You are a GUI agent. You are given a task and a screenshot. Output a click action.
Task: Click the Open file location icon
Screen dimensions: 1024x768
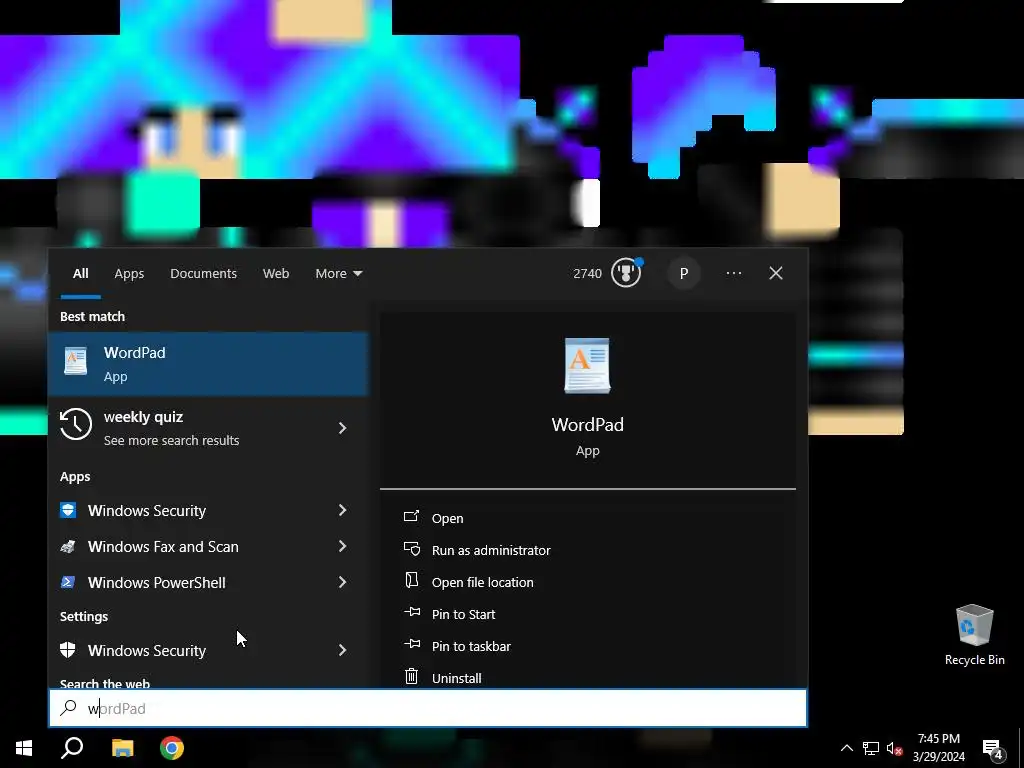[411, 580]
